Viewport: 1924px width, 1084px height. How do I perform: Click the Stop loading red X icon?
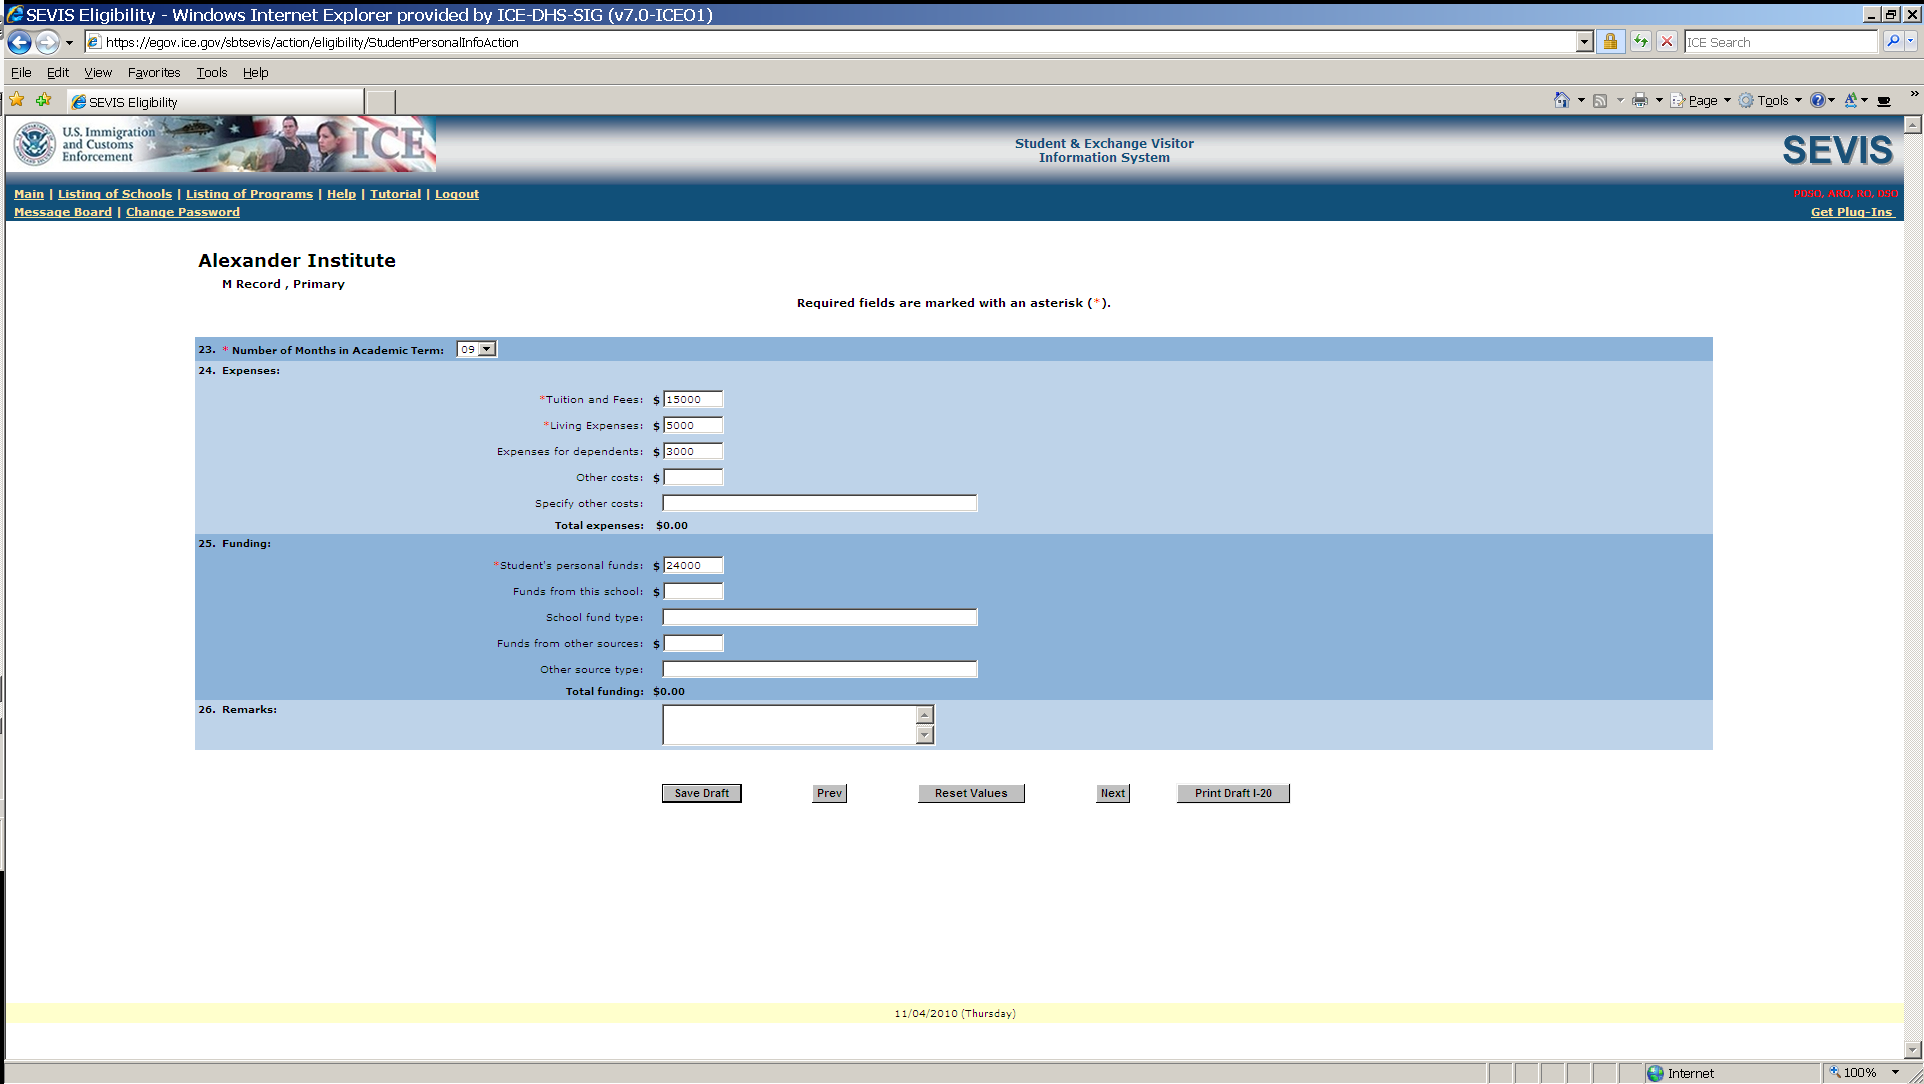click(1667, 42)
